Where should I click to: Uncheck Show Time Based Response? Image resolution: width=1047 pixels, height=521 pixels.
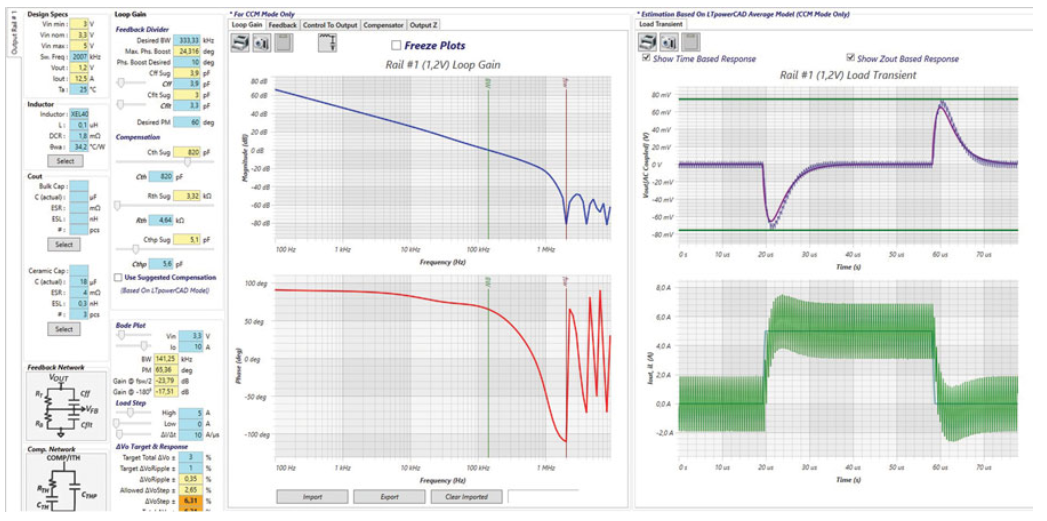645,58
